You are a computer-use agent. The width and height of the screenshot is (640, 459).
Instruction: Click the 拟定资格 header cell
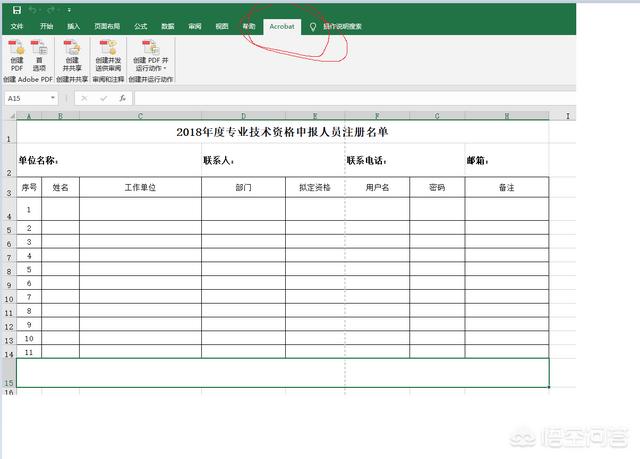click(315, 187)
